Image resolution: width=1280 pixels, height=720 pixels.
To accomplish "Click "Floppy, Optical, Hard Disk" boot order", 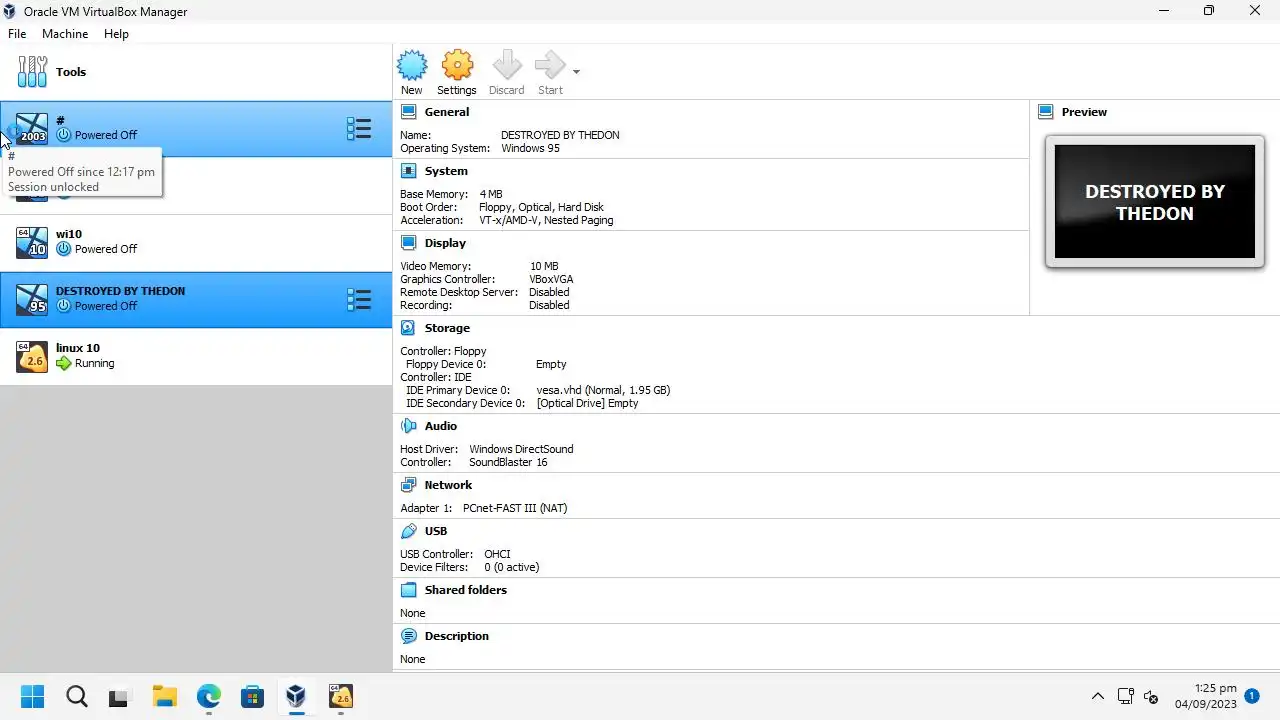I will (x=541, y=207).
